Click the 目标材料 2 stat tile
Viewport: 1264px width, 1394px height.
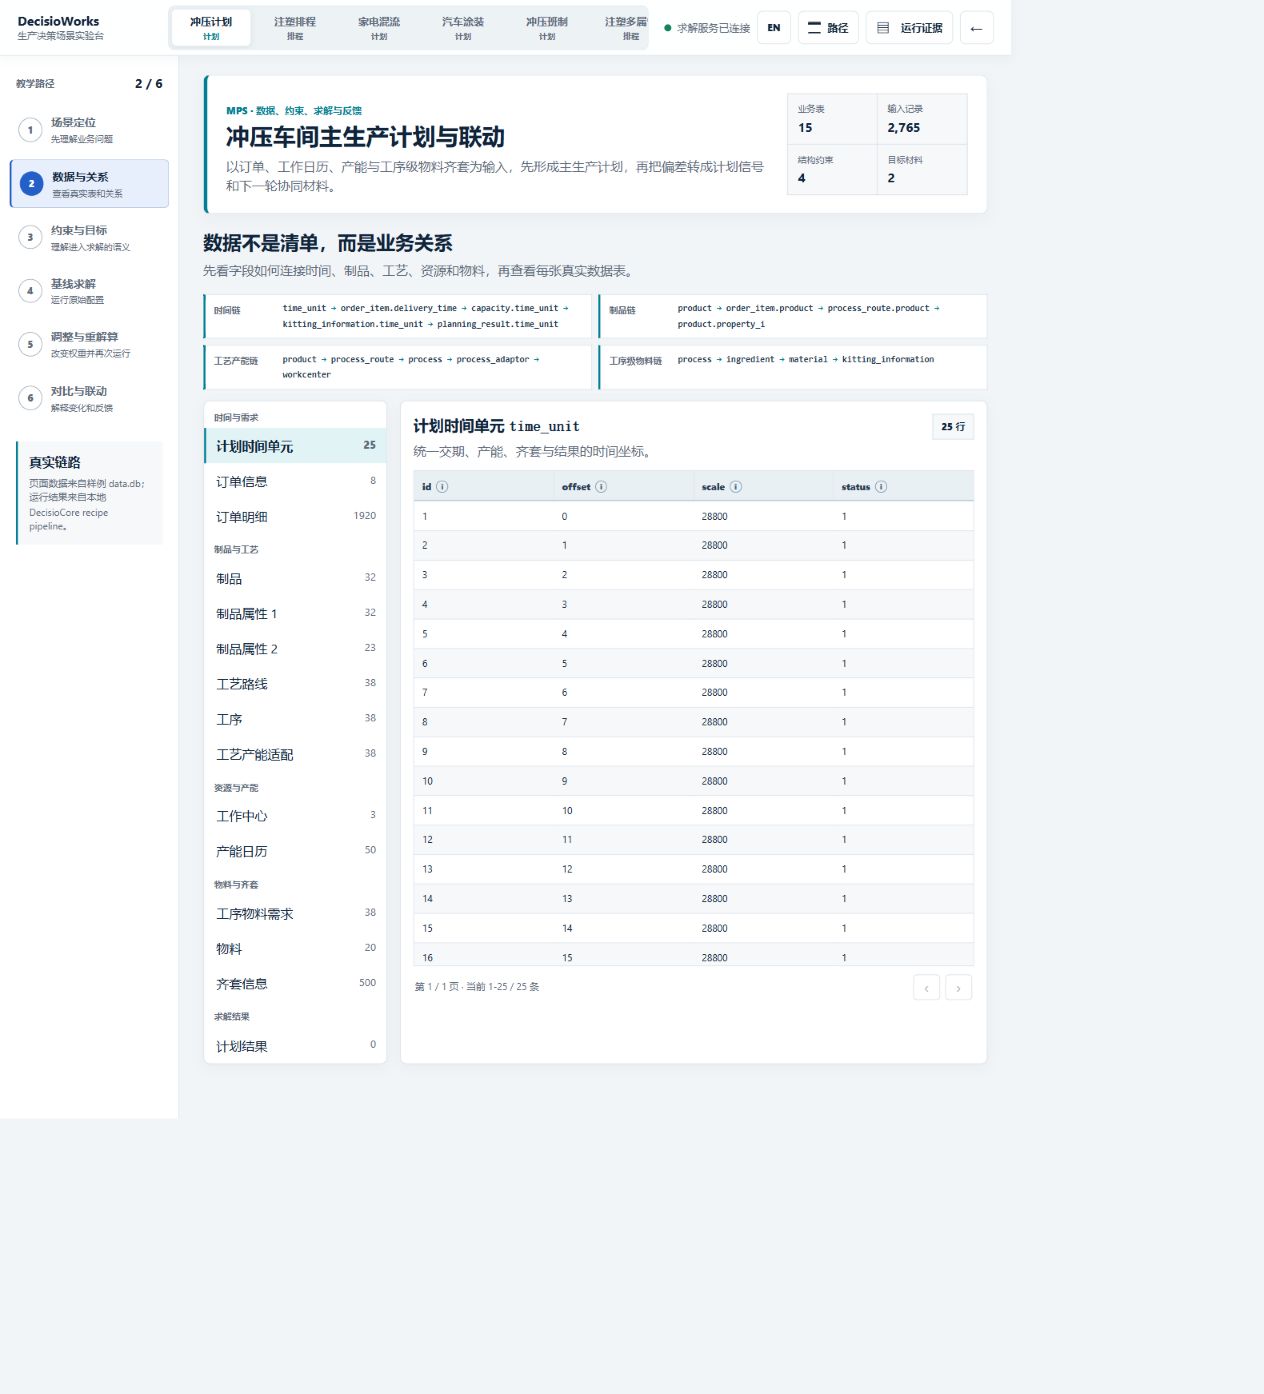pyautogui.click(x=922, y=169)
